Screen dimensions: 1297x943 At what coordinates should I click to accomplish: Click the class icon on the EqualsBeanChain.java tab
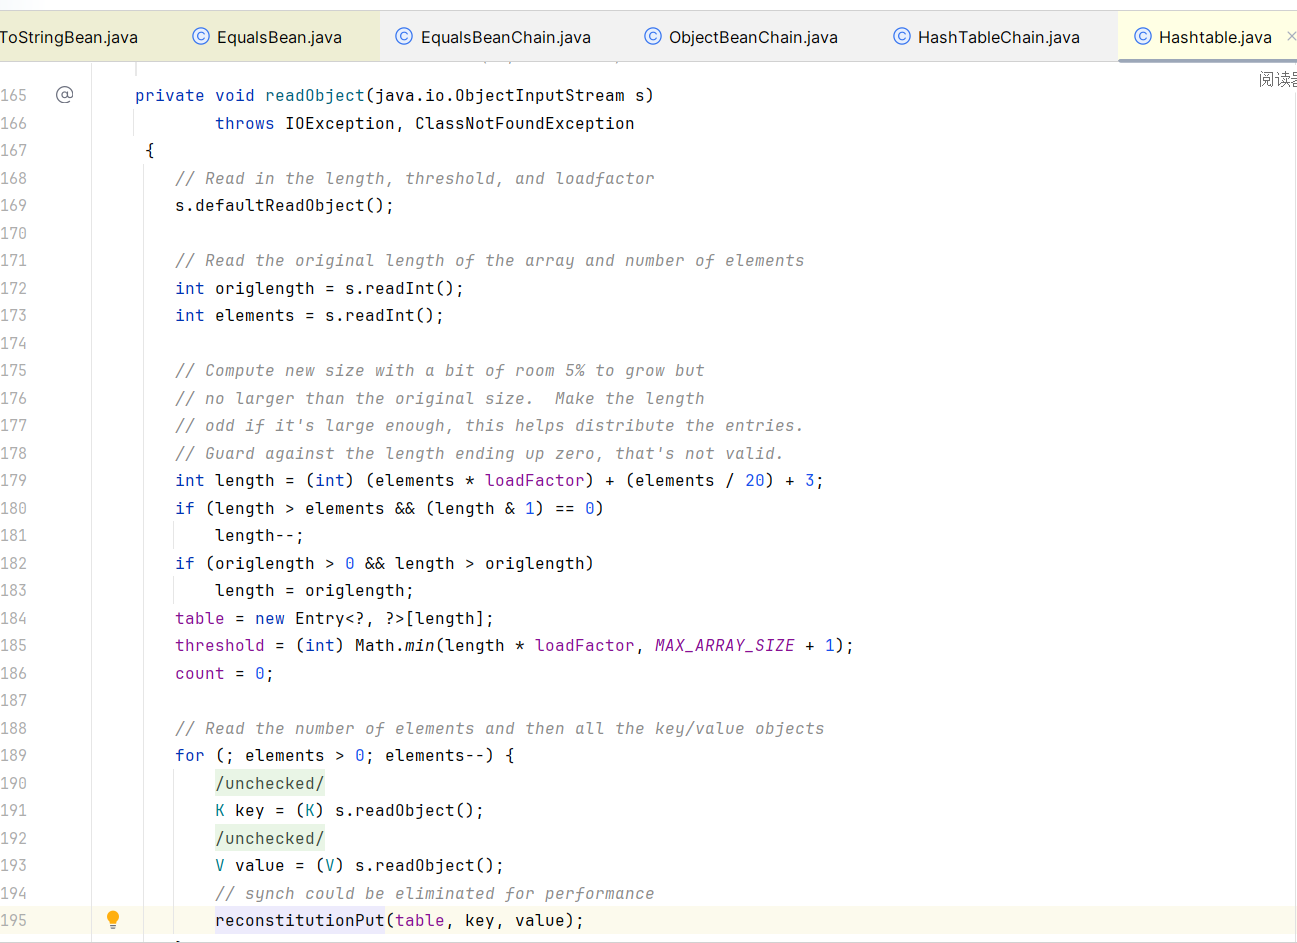pos(404,36)
